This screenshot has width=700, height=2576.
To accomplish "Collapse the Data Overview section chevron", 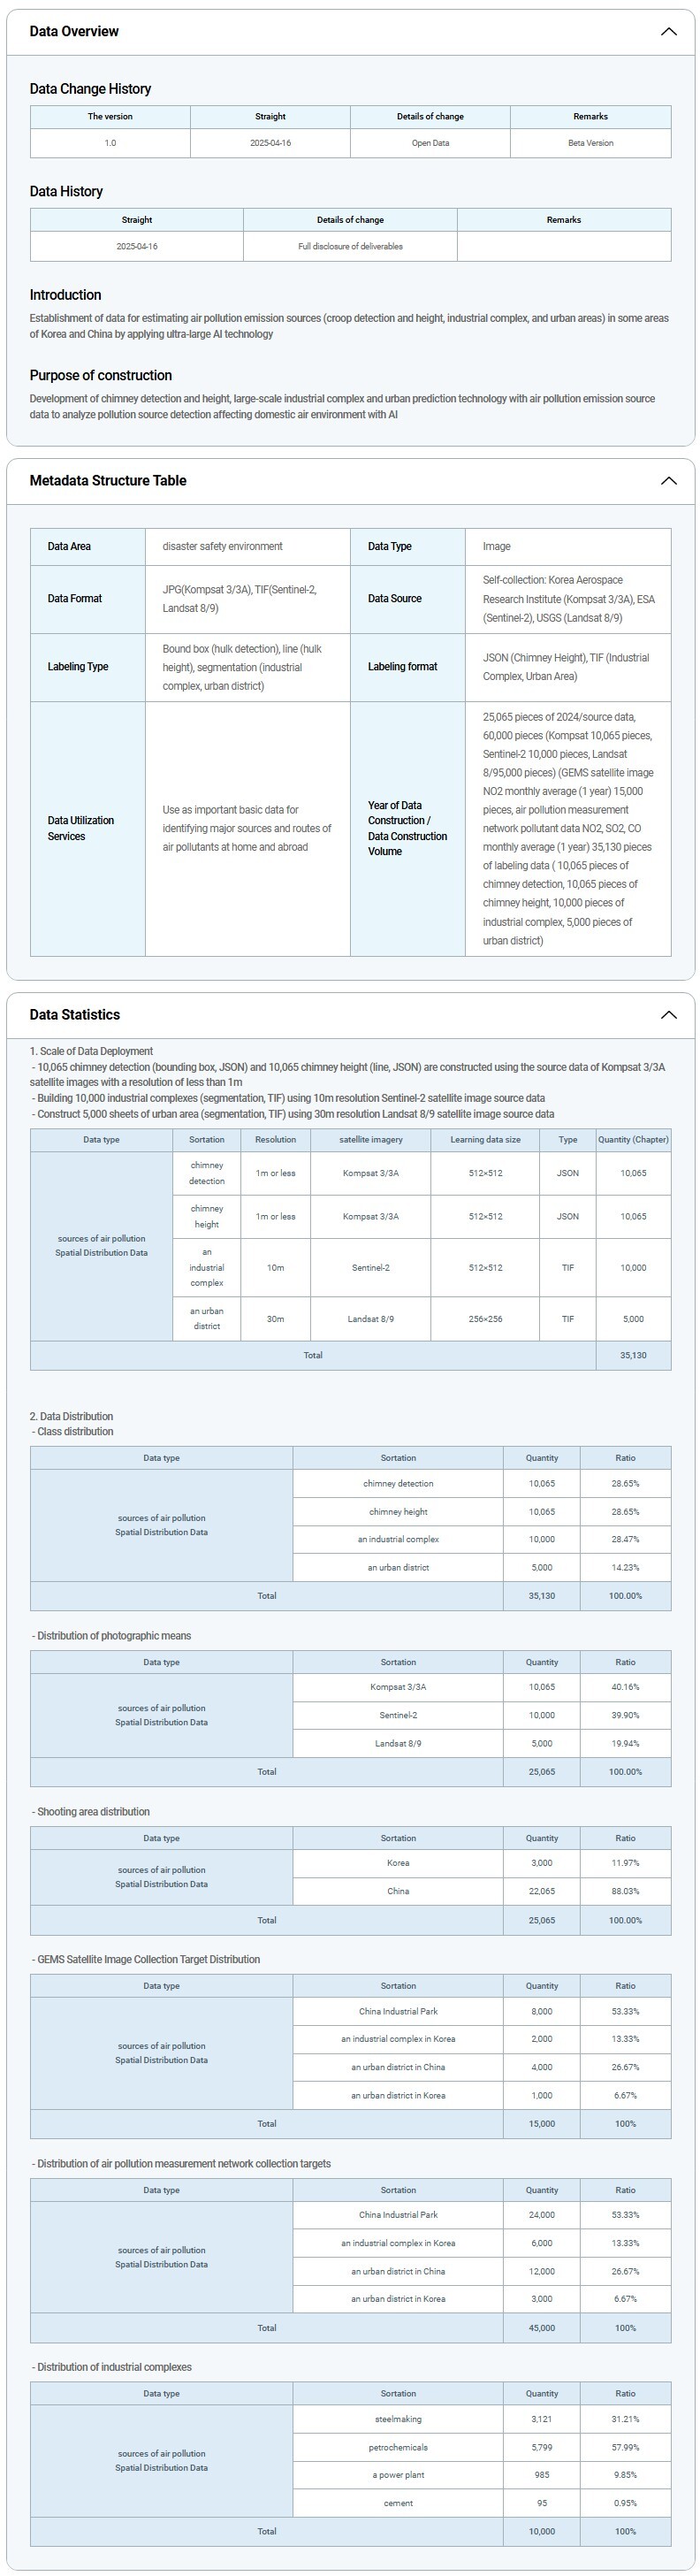I will (x=668, y=31).
